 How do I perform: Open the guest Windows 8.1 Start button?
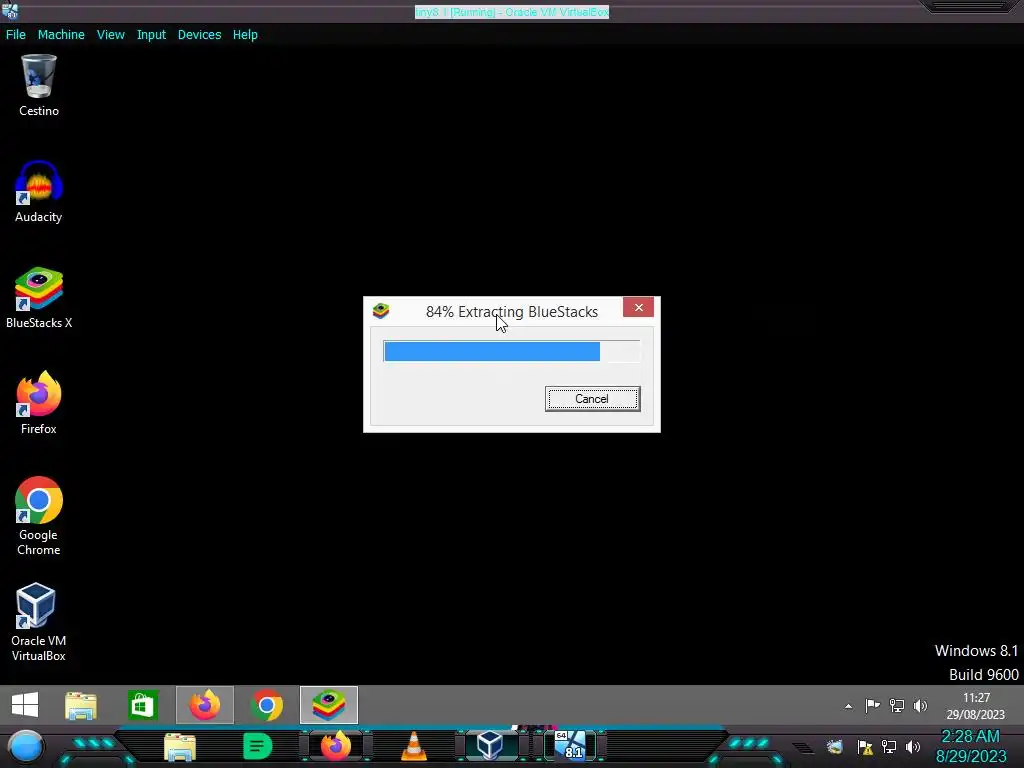pos(25,705)
